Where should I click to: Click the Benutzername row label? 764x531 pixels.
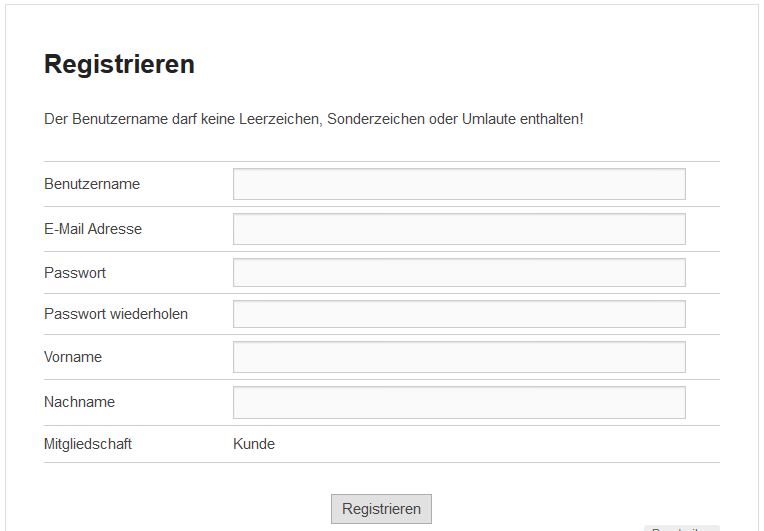click(x=92, y=184)
